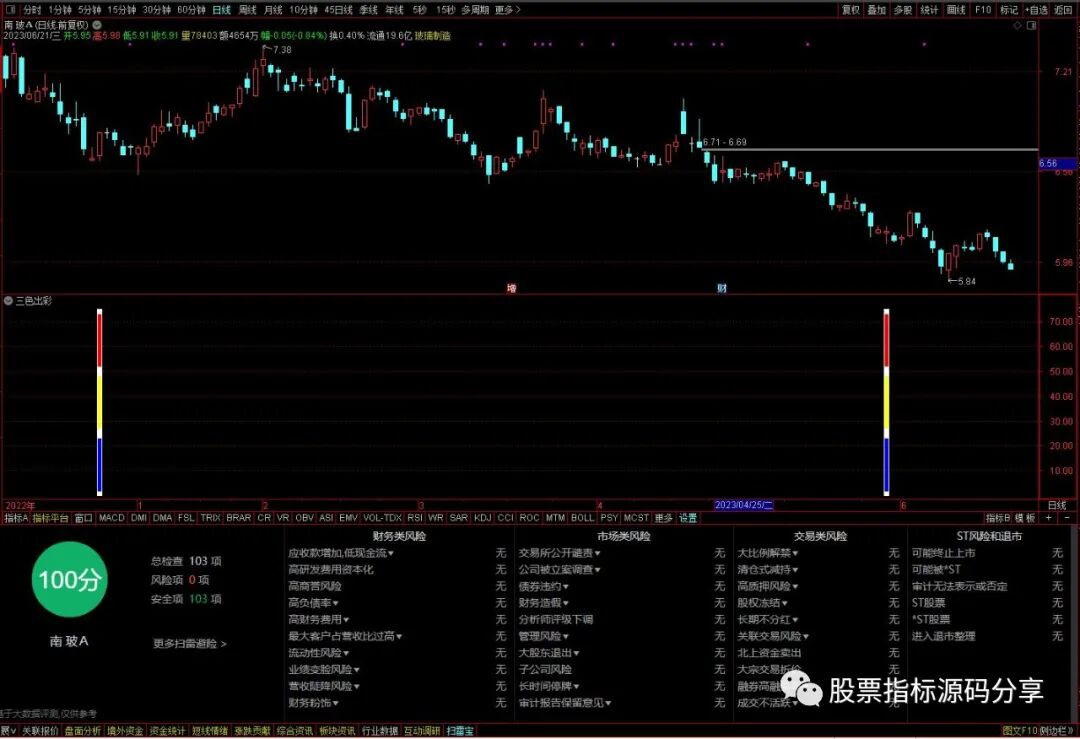Viewport: 1080px width, 739px height.
Task: Select the 日线 daily period
Action: click(222, 10)
